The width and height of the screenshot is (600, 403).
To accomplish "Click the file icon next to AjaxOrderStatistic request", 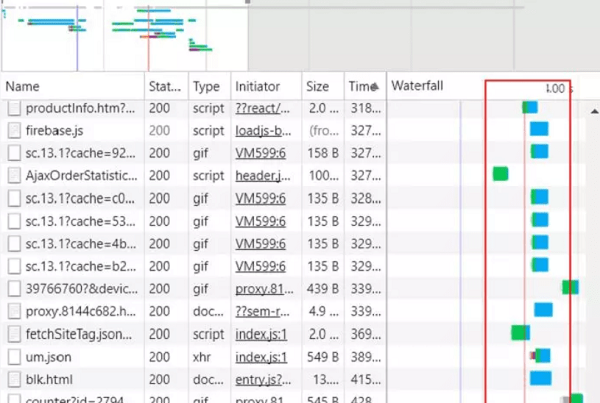I will [14, 175].
